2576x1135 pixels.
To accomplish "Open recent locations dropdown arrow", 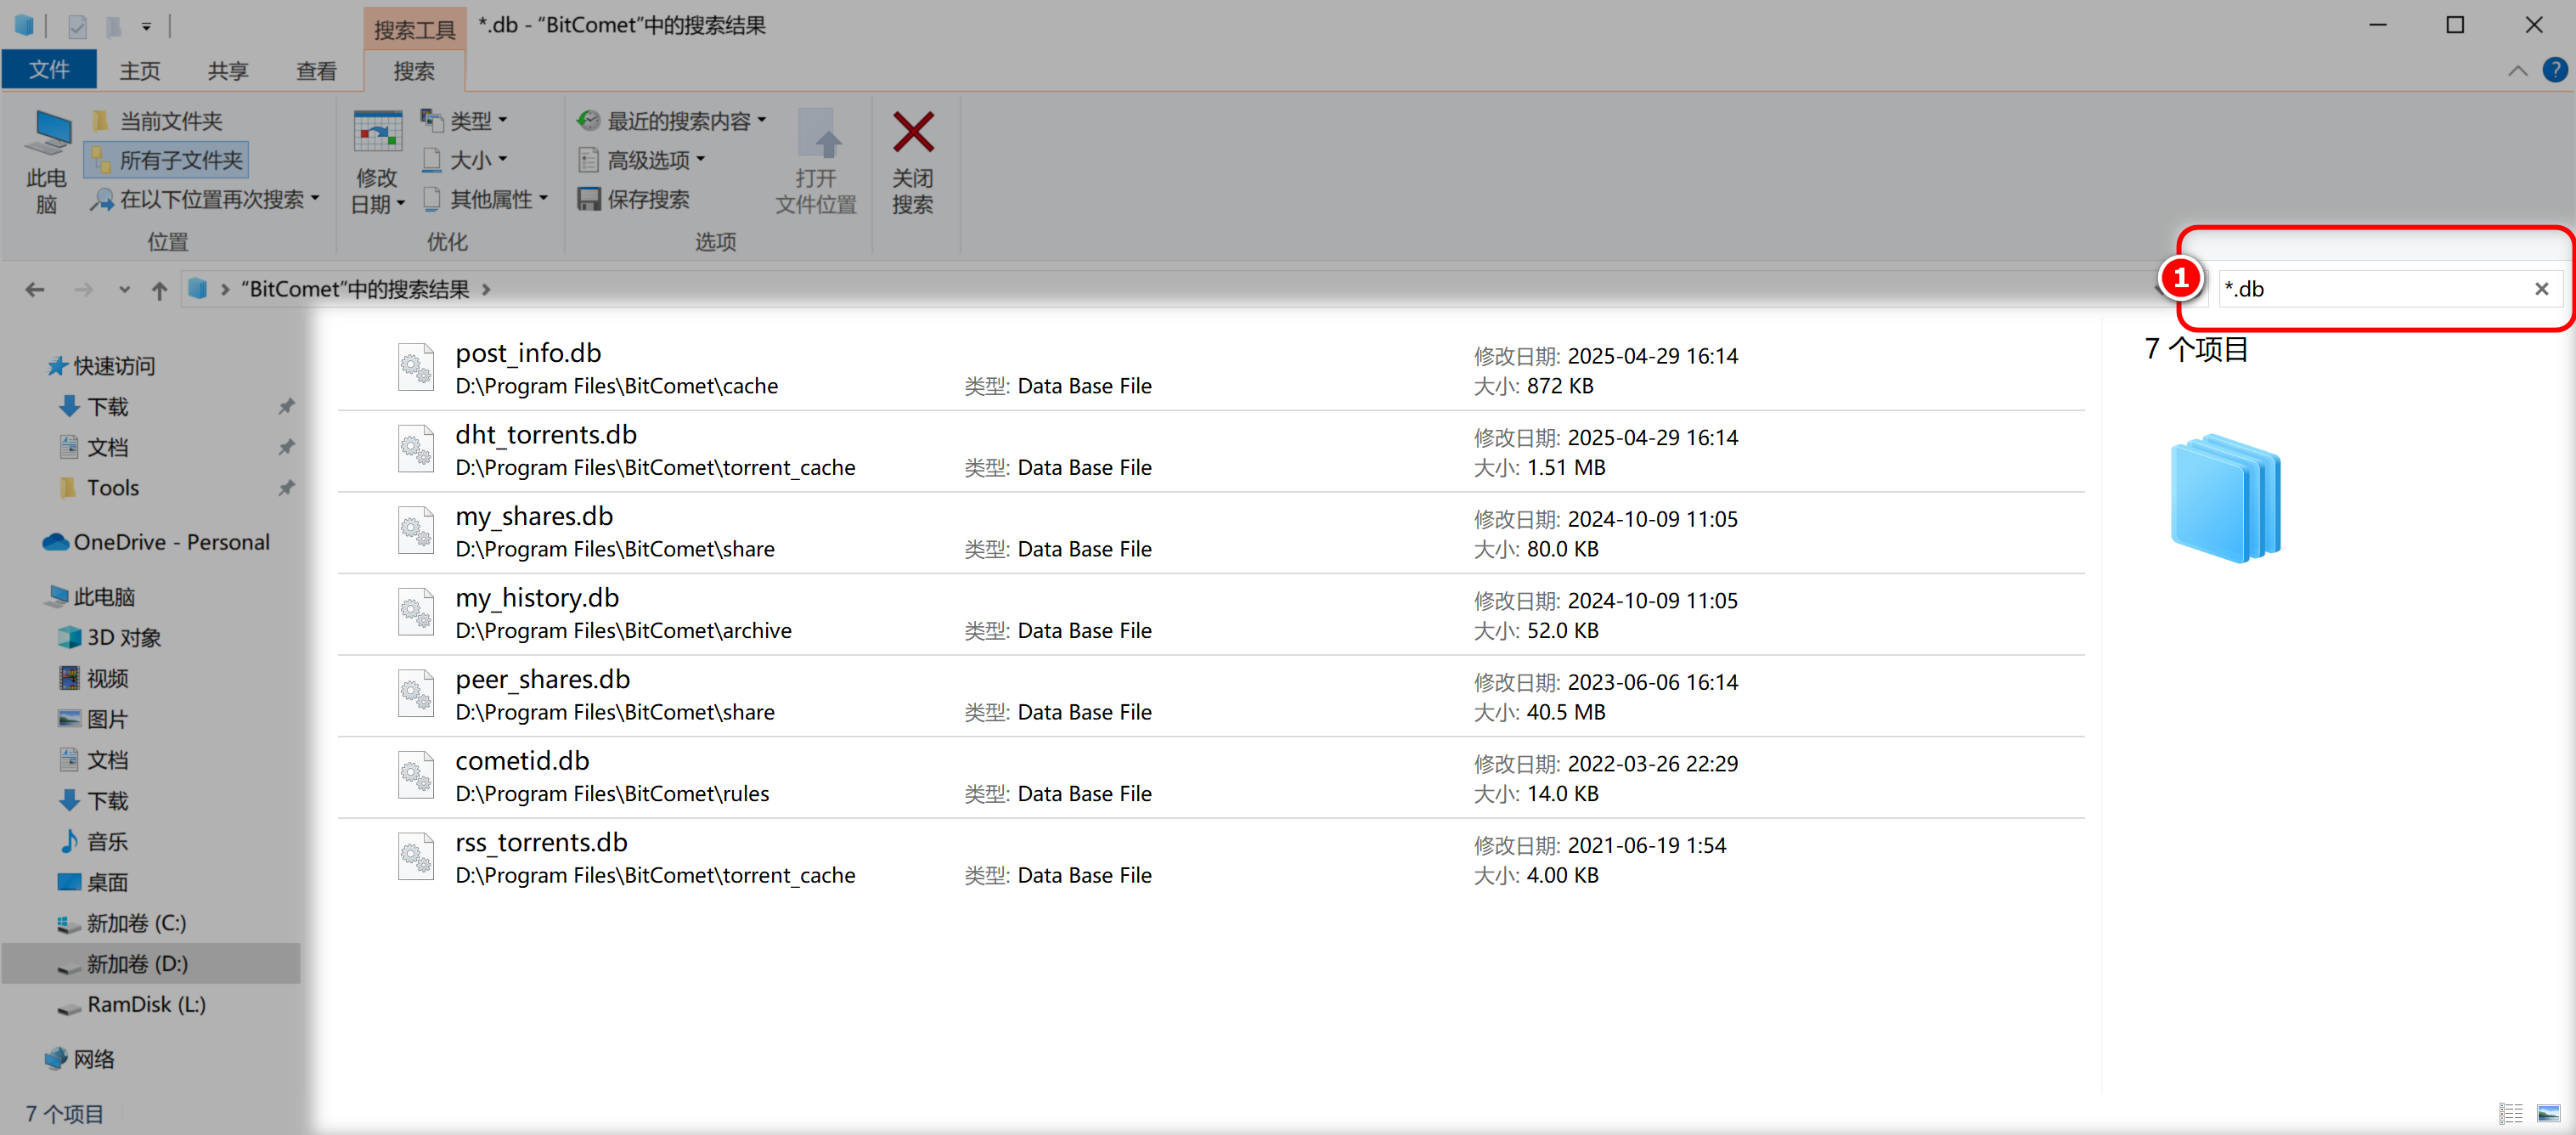I will pyautogui.click(x=124, y=290).
